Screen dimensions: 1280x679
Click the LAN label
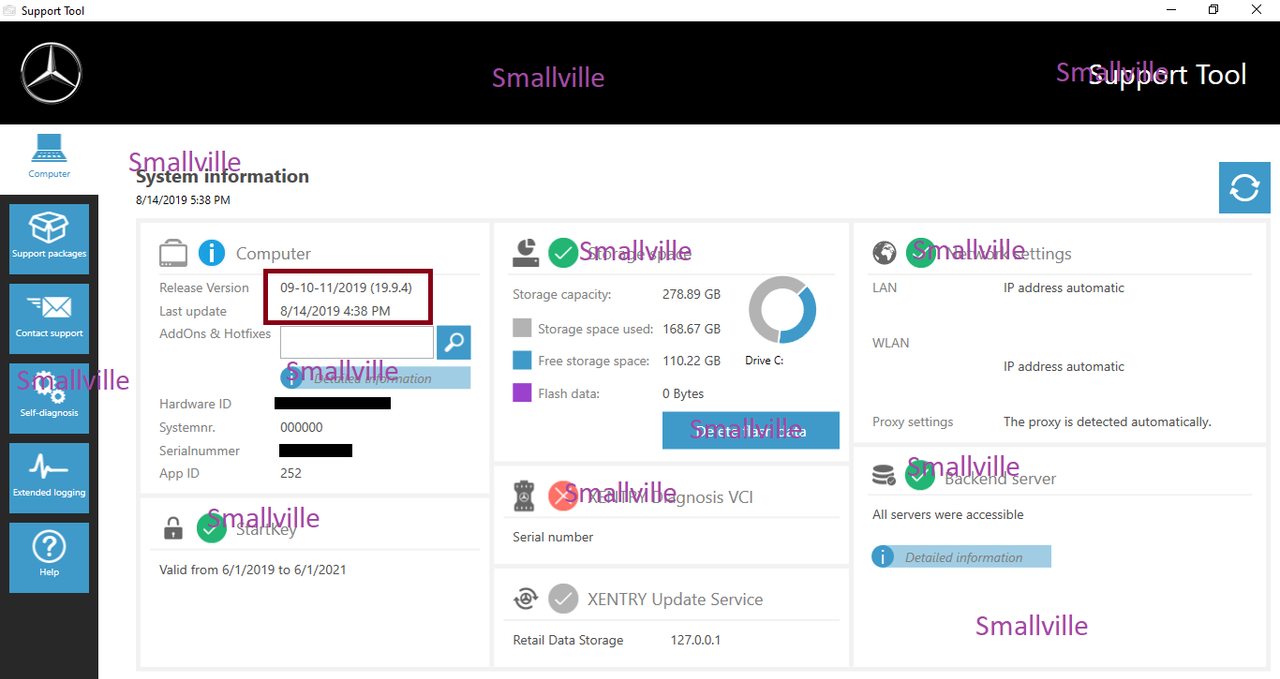(885, 287)
